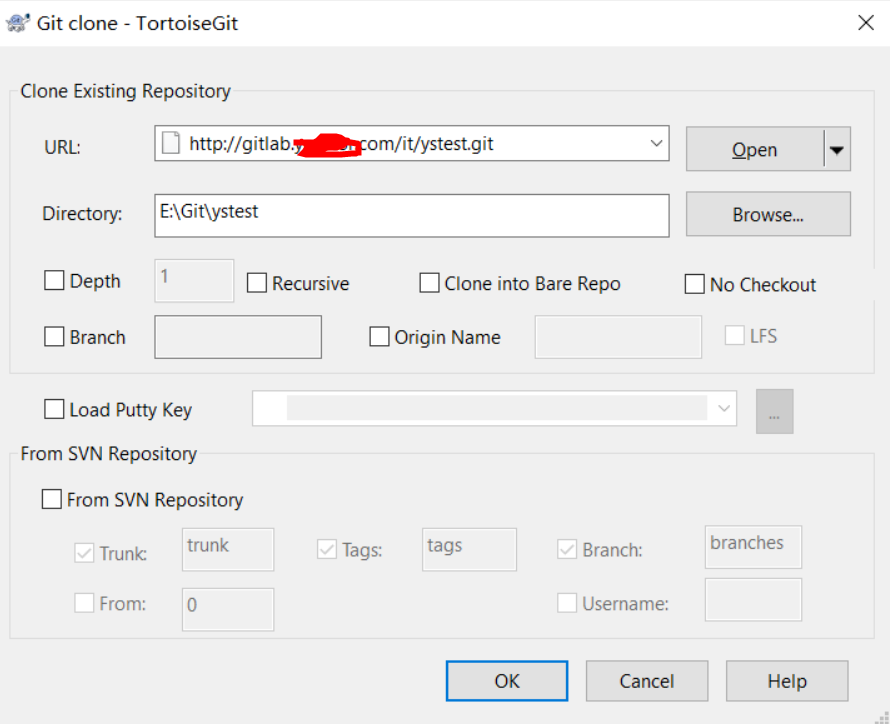Click Cancel to abort the clone
This screenshot has height=724, width=890.
(x=646, y=681)
